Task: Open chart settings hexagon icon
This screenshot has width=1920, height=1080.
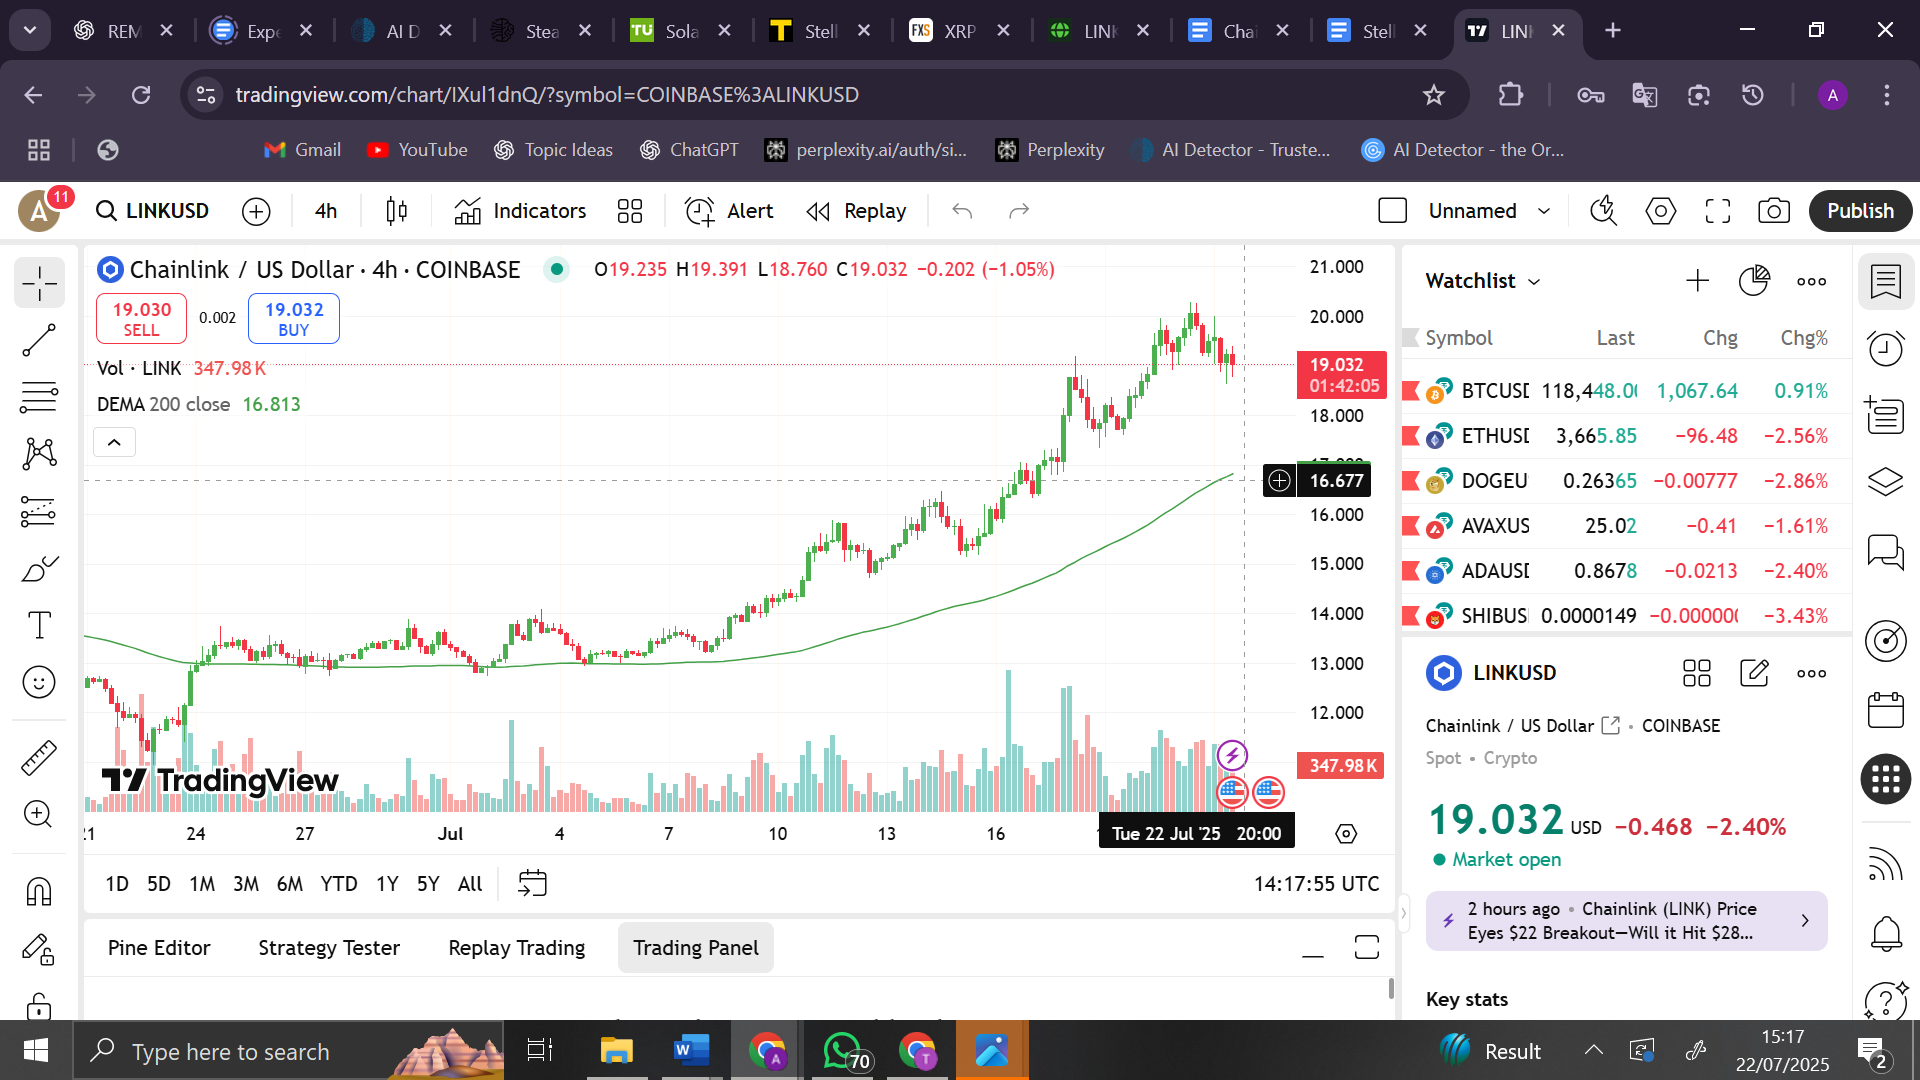Action: pos(1661,211)
